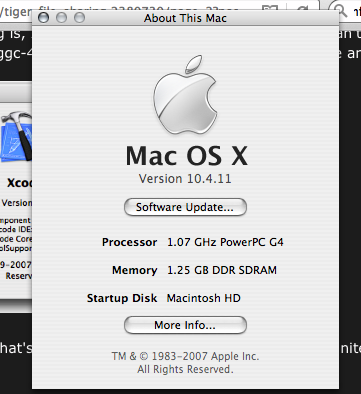The height and width of the screenshot is (394, 361).
Task: Click the zoom button of About This Mac
Action: [79, 17]
